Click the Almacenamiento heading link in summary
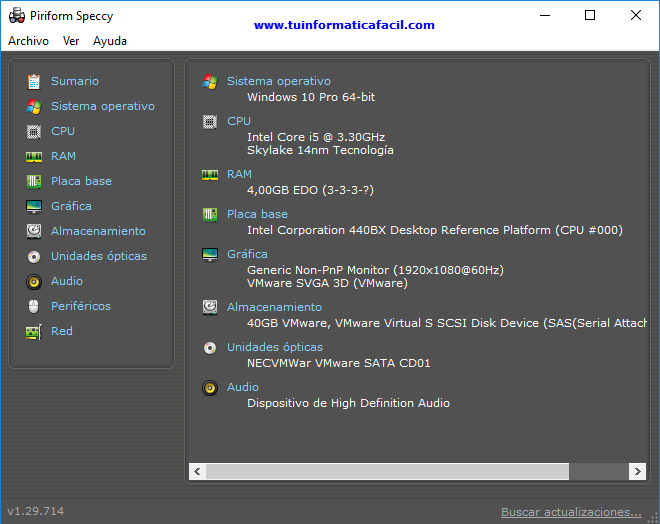 coord(274,307)
